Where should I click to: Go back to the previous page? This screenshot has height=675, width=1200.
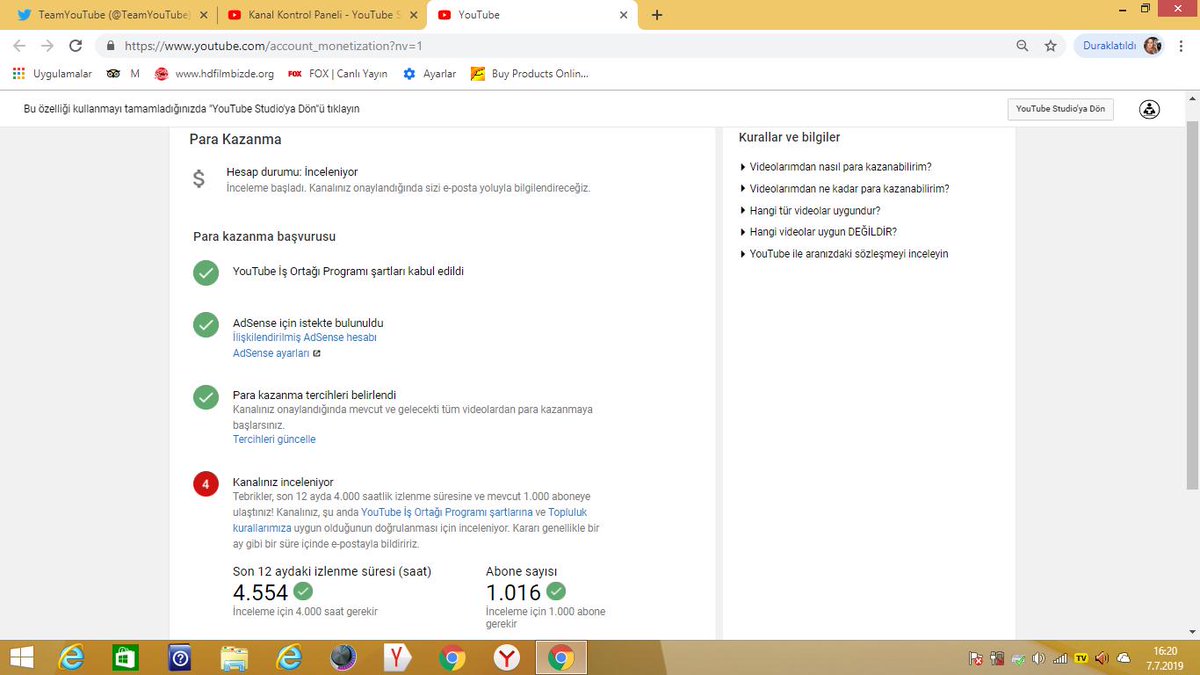click(x=20, y=46)
